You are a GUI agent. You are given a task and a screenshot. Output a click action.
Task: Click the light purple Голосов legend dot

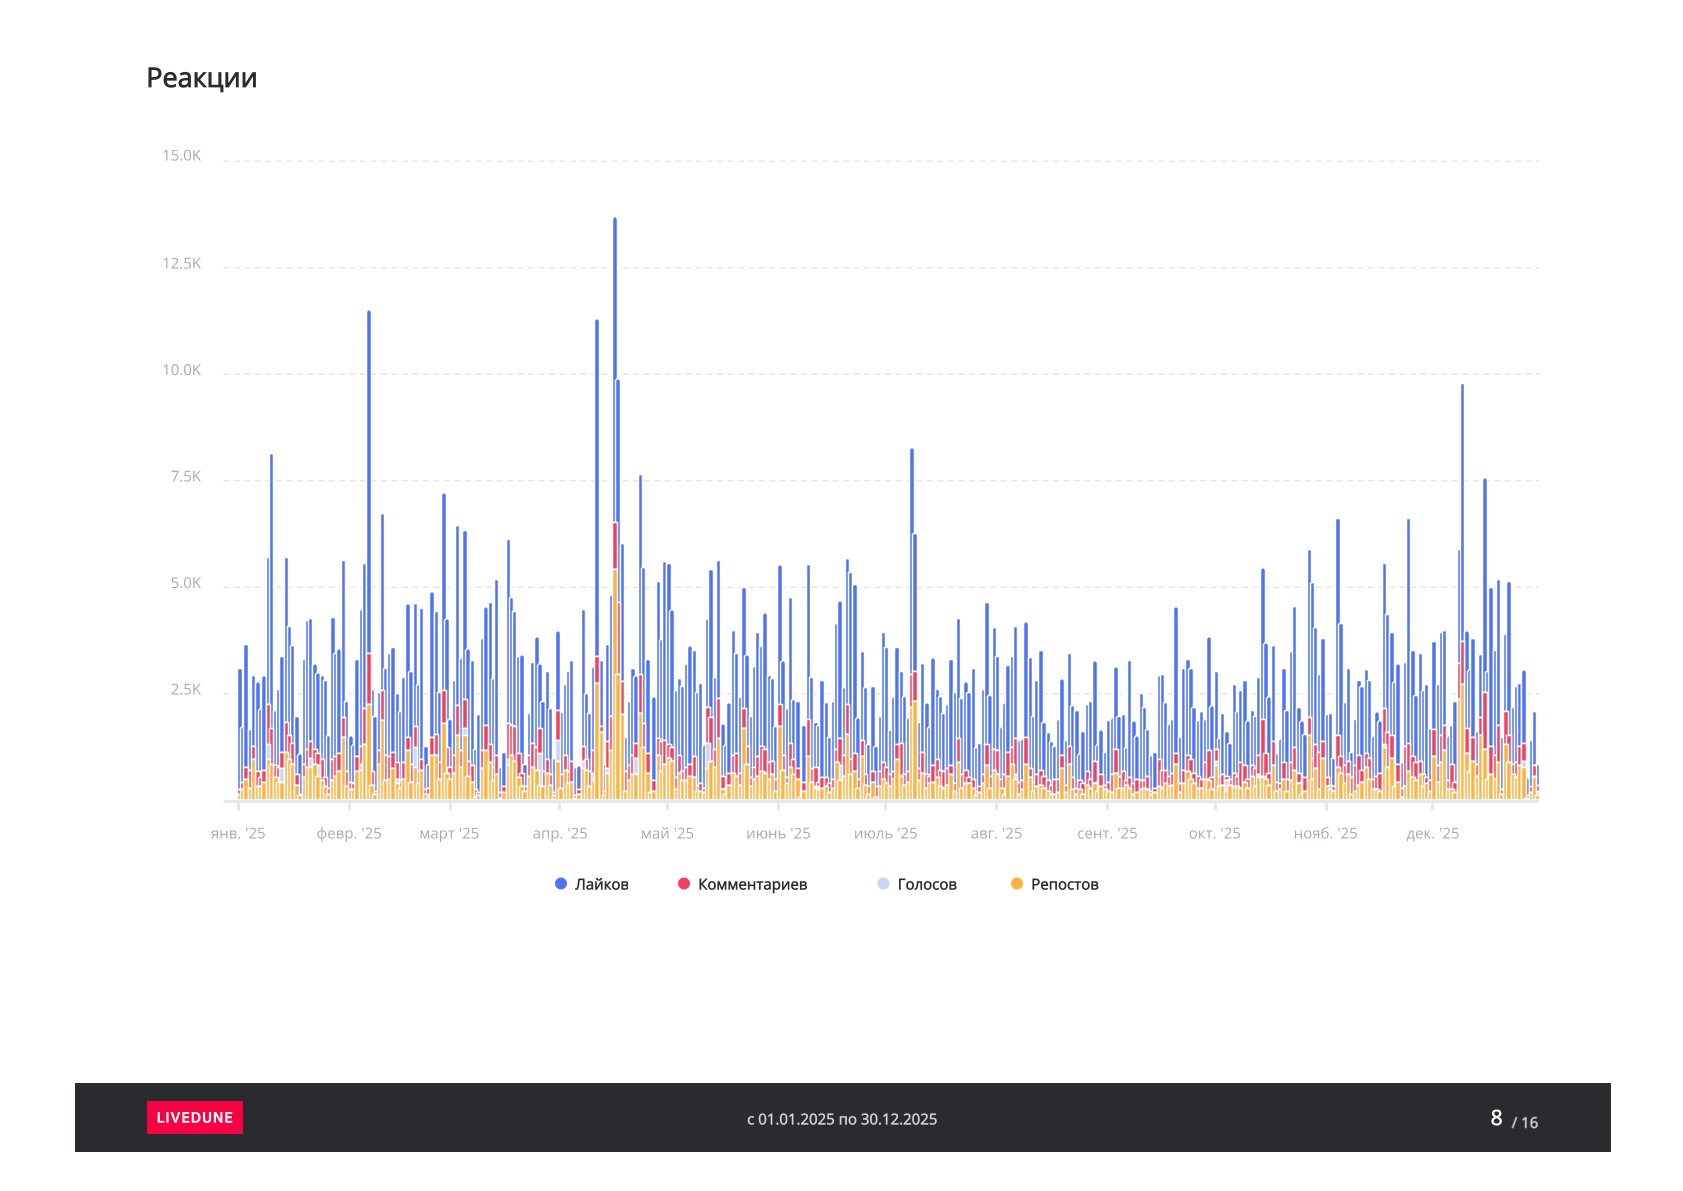coord(883,884)
